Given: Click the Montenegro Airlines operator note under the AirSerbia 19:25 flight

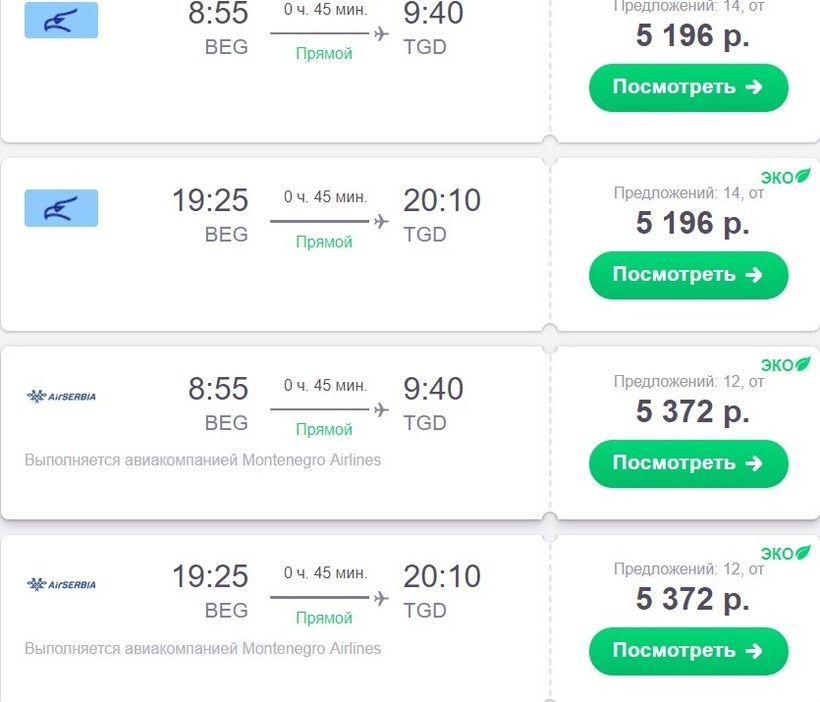Looking at the screenshot, I should 203,648.
